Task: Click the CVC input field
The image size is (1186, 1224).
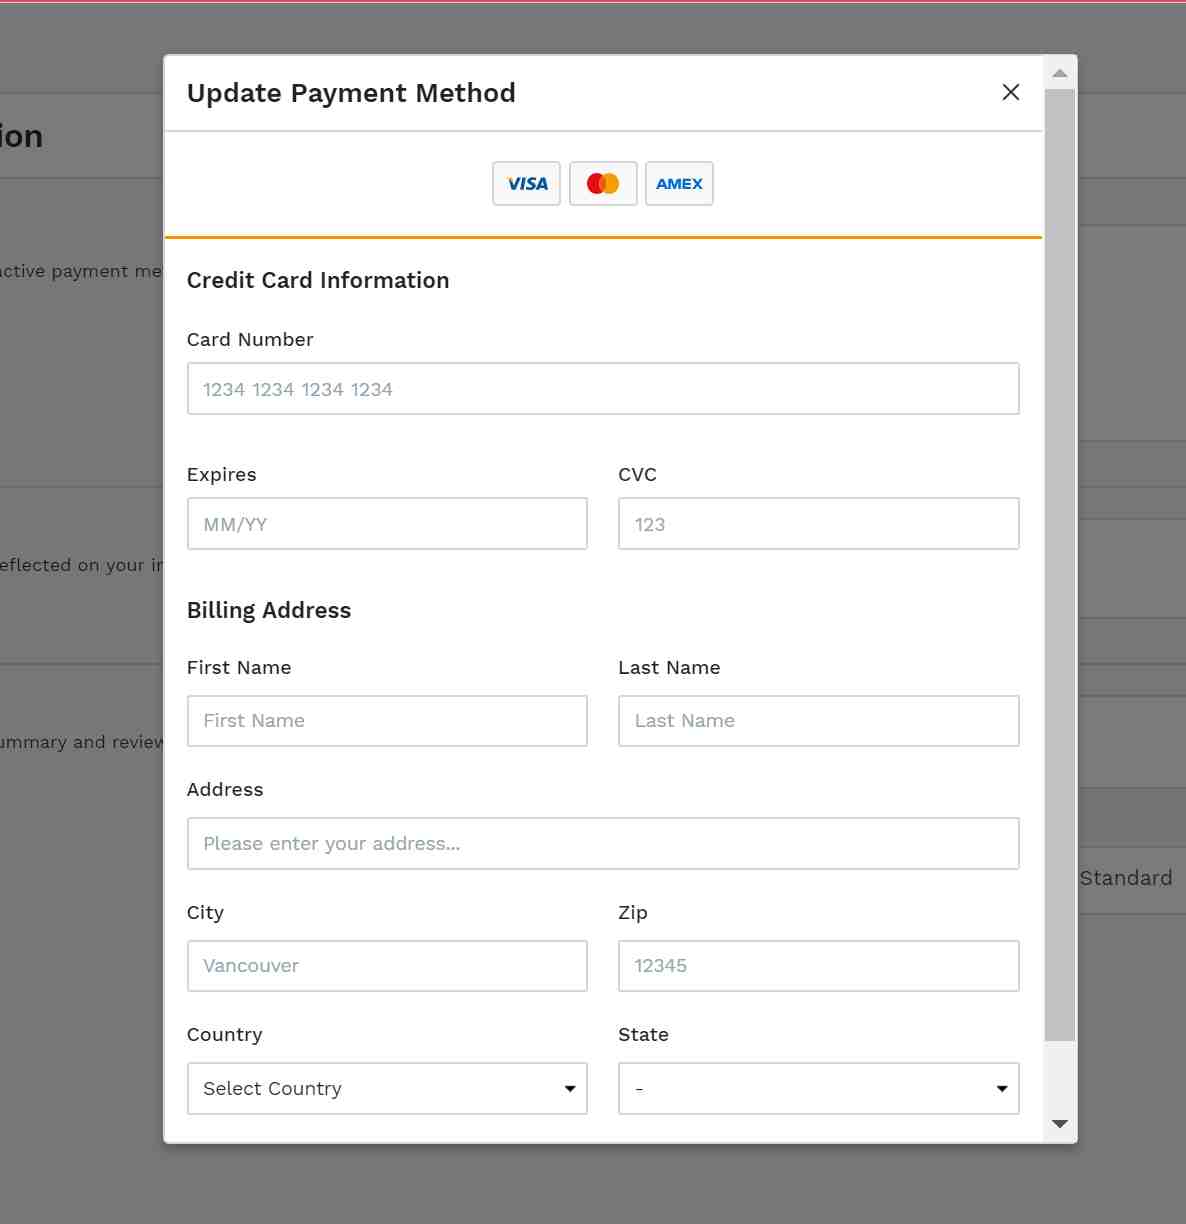Action: 819,523
